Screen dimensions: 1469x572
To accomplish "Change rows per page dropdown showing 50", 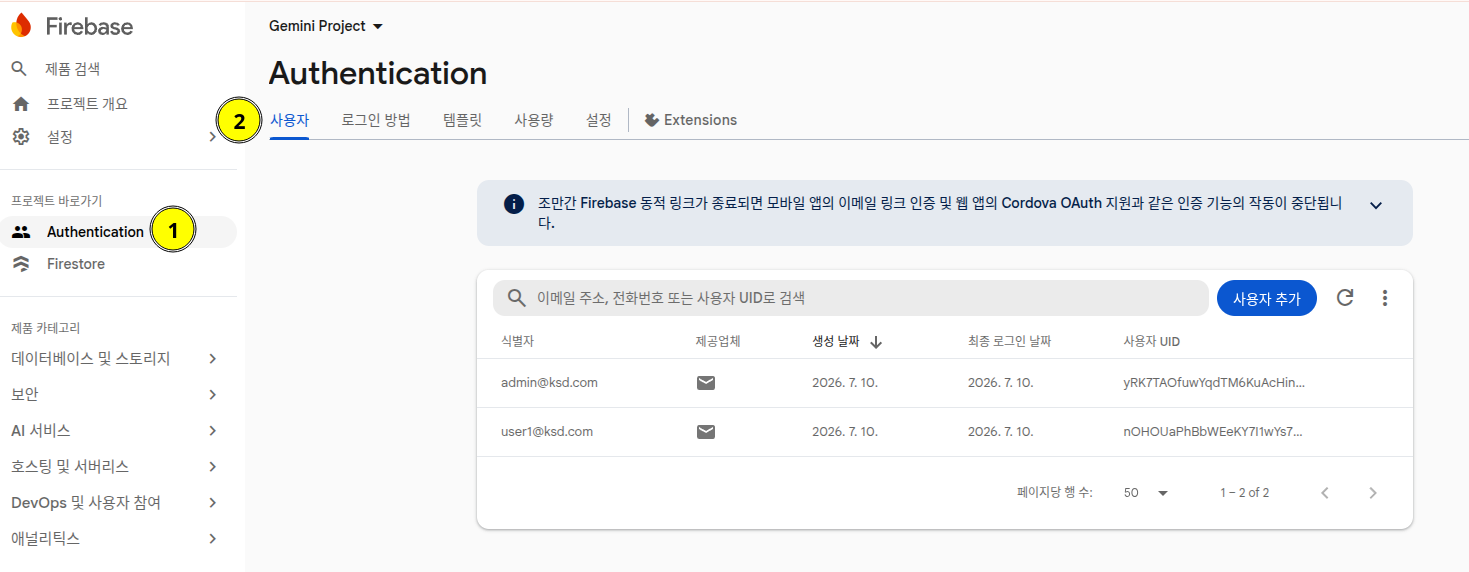I will point(1146,493).
